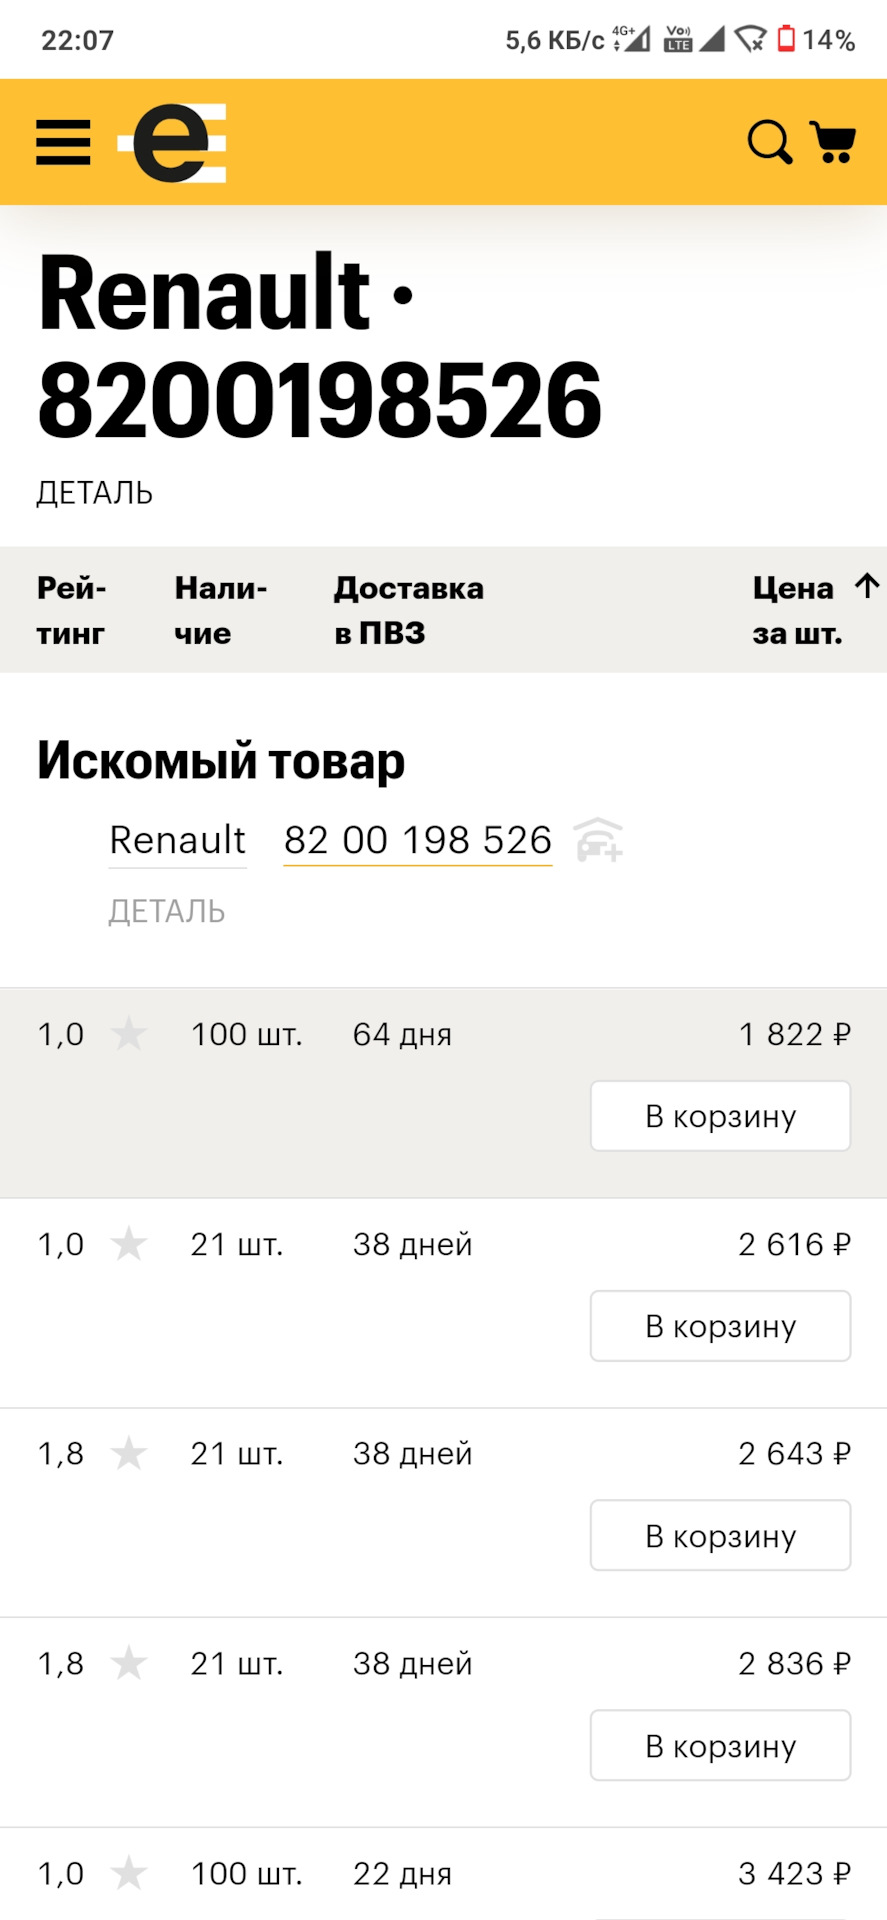This screenshot has height=1920, width=887.
Task: Sort offers by Наличие column
Action: [221, 610]
